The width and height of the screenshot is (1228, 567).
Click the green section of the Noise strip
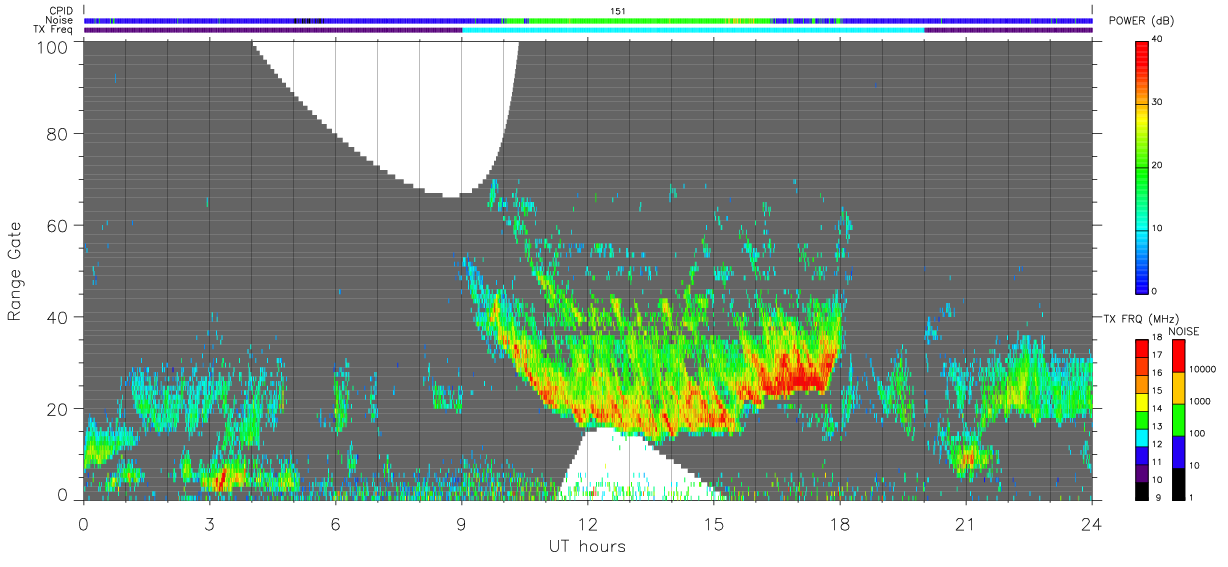650,20
